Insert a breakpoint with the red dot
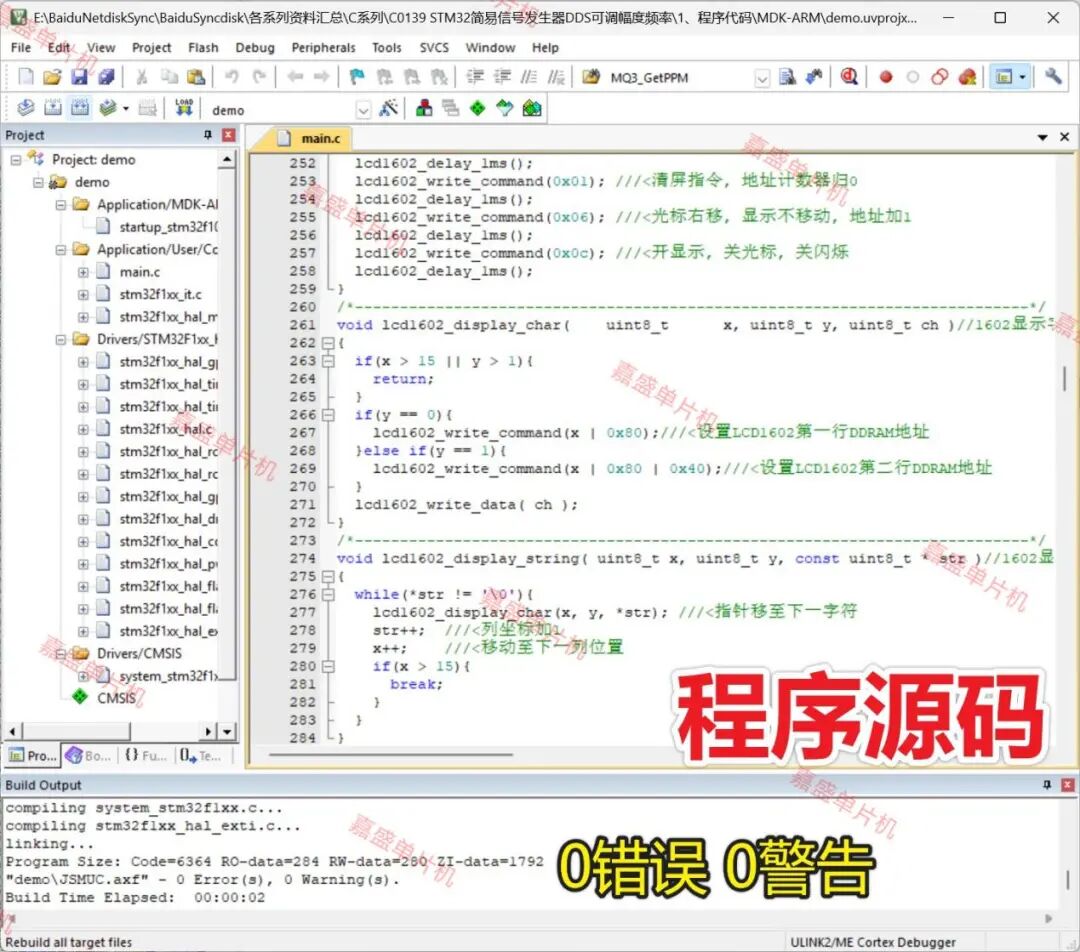 point(886,77)
